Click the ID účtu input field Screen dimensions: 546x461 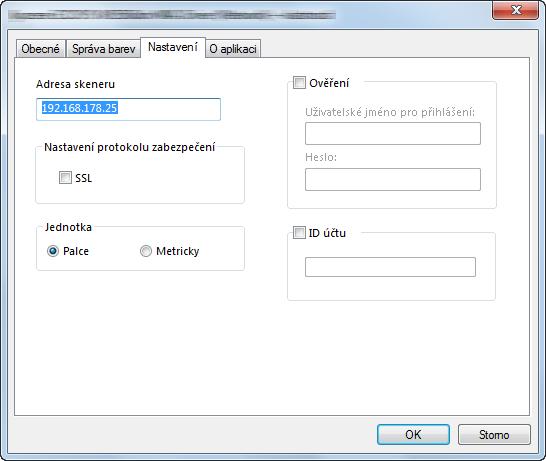pos(390,267)
